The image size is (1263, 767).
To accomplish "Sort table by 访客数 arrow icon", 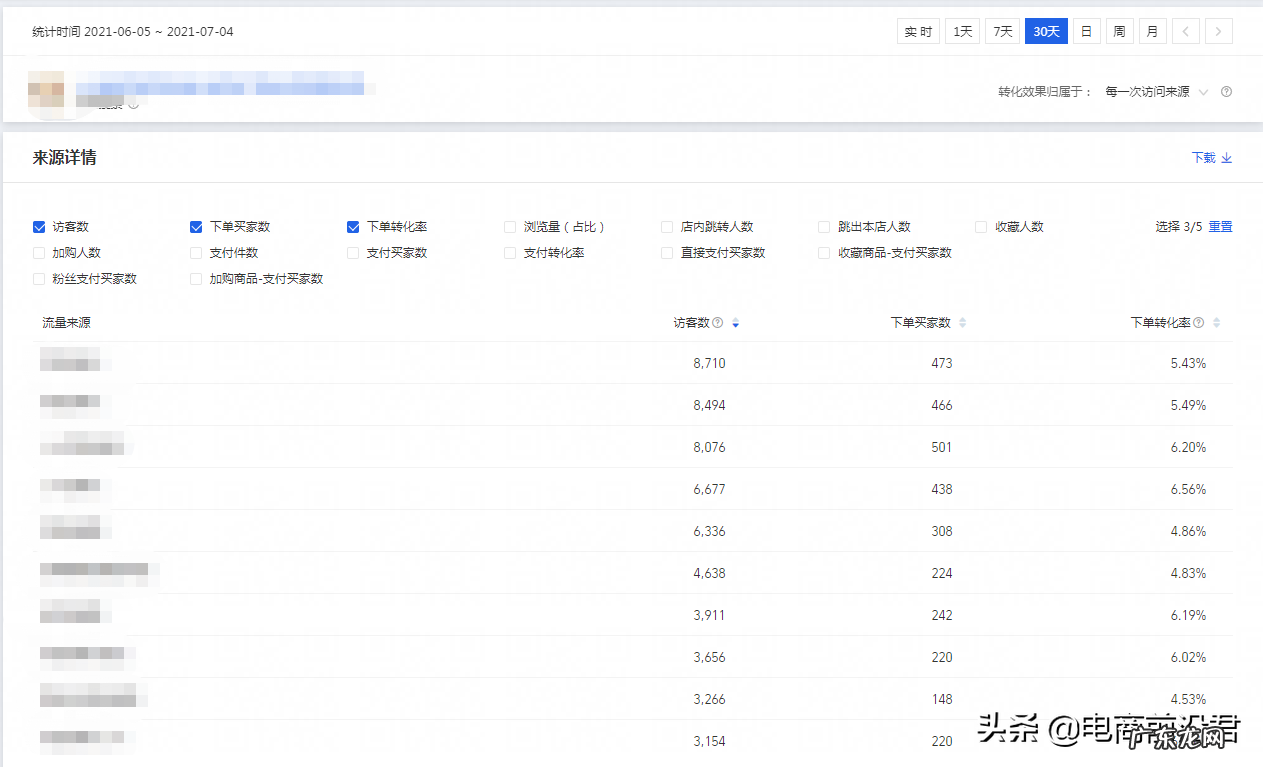I will click(736, 323).
